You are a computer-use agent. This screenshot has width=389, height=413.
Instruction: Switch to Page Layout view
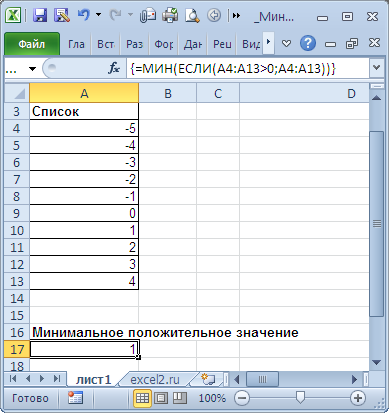[x=161, y=398]
